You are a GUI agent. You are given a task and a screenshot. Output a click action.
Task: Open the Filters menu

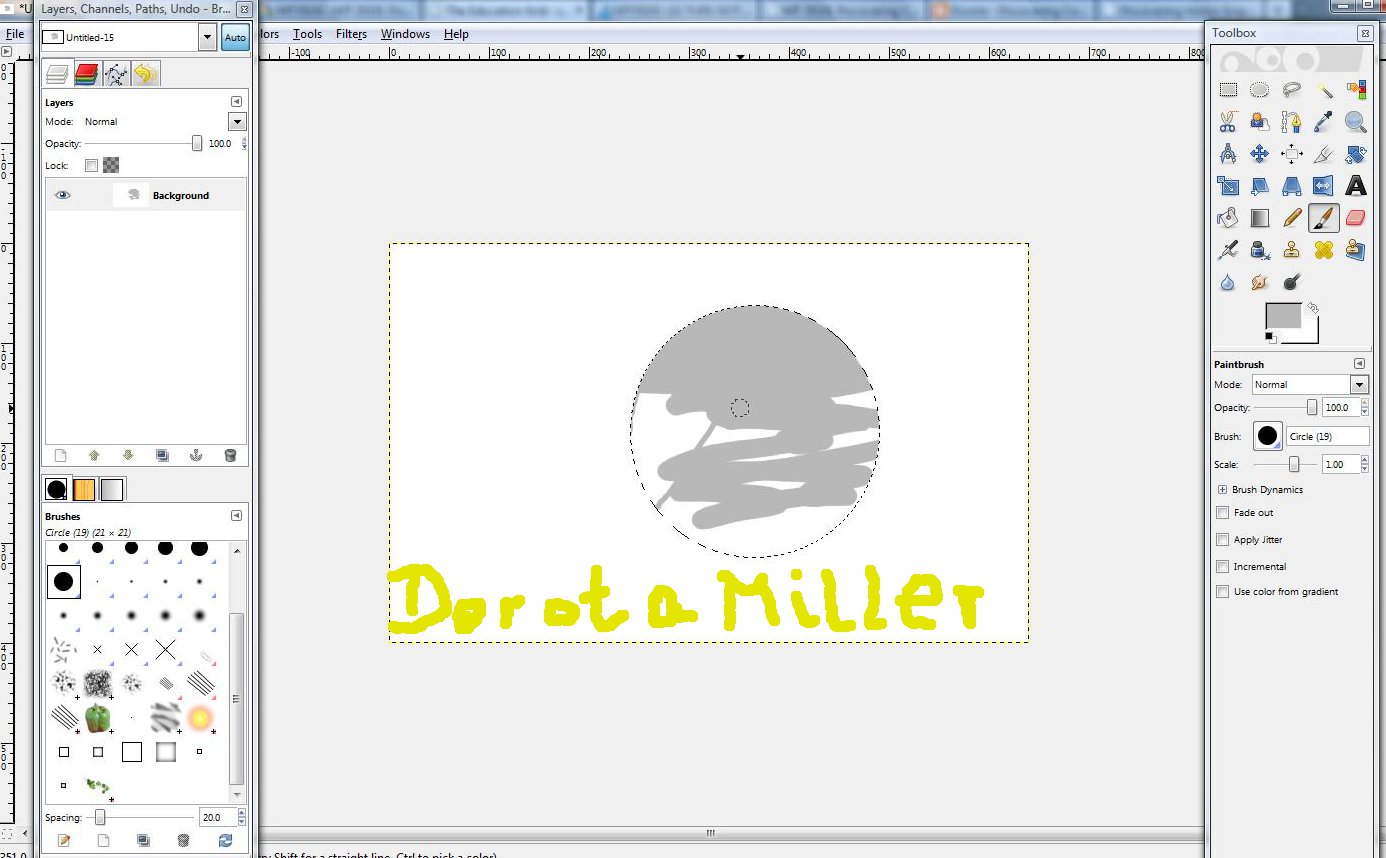[351, 33]
